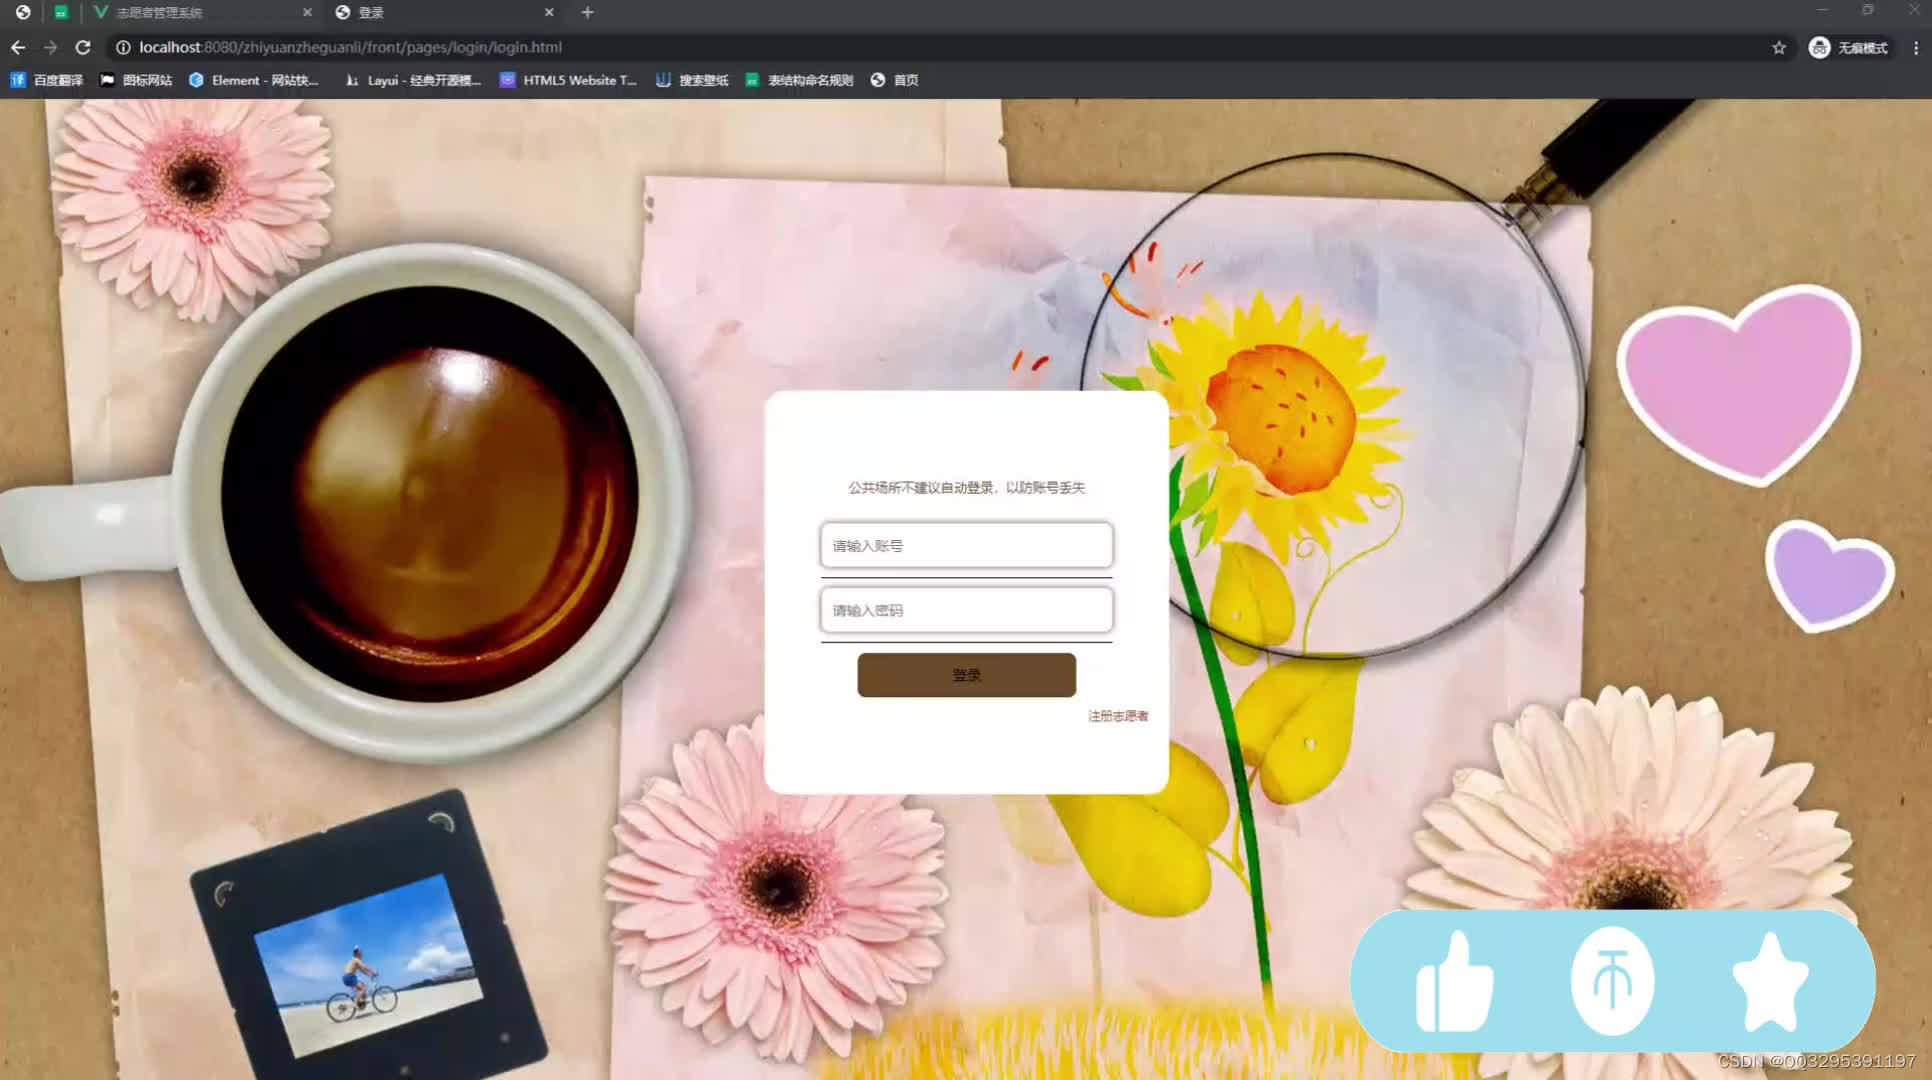Click the thumbs-up like icon

[x=1455, y=982]
